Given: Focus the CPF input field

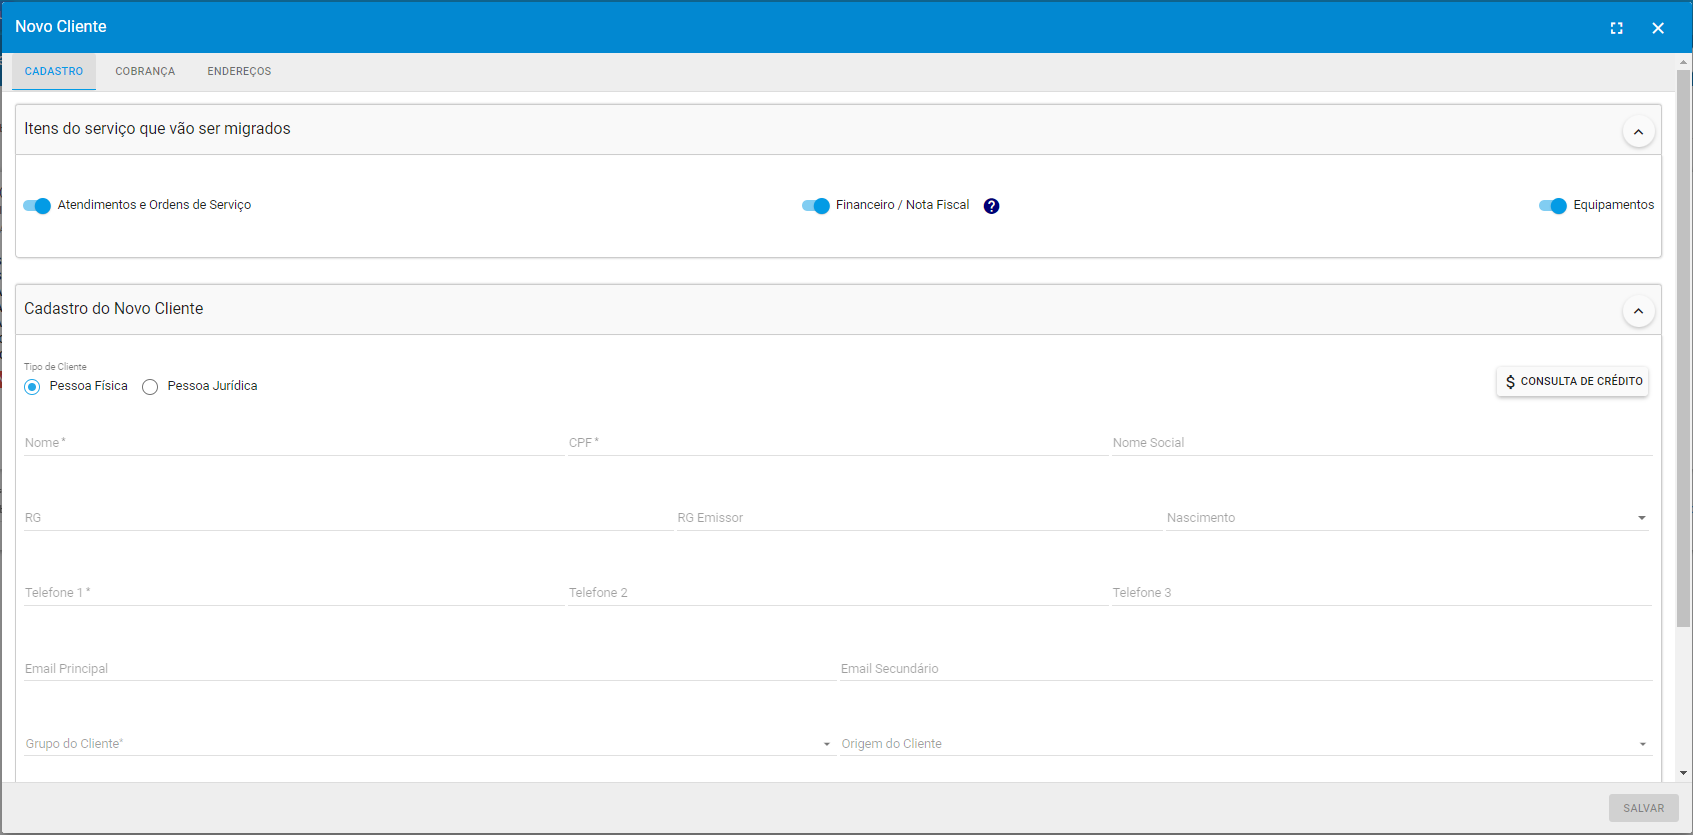Looking at the screenshot, I should pyautogui.click(x=838, y=443).
